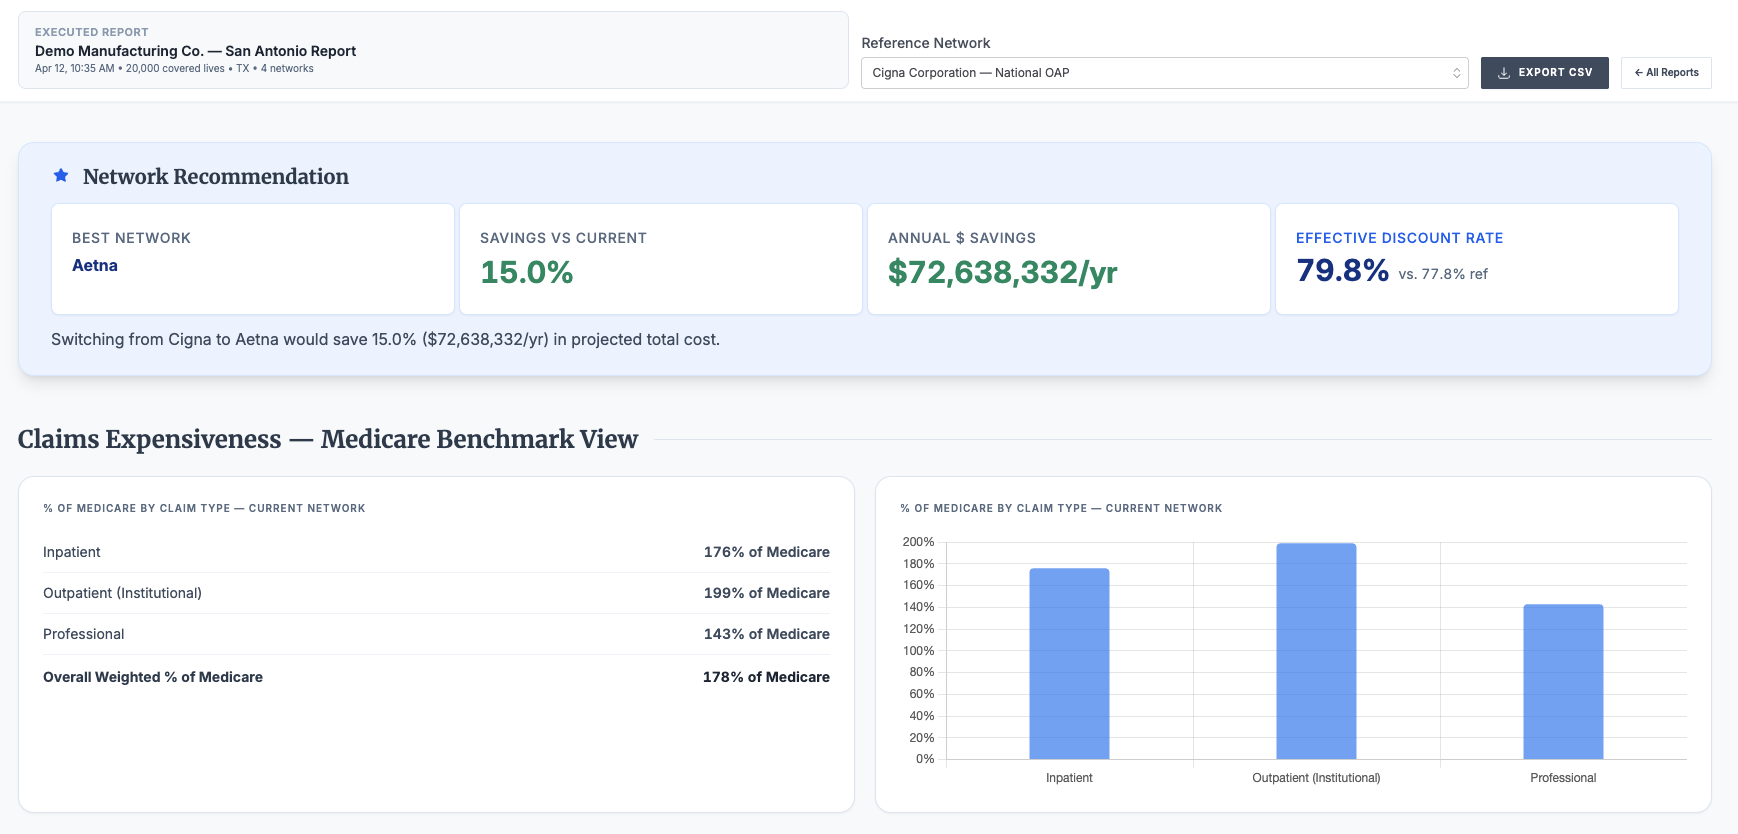Click the Inpatient row in the Medicare table
1738x834 pixels.
click(x=436, y=552)
